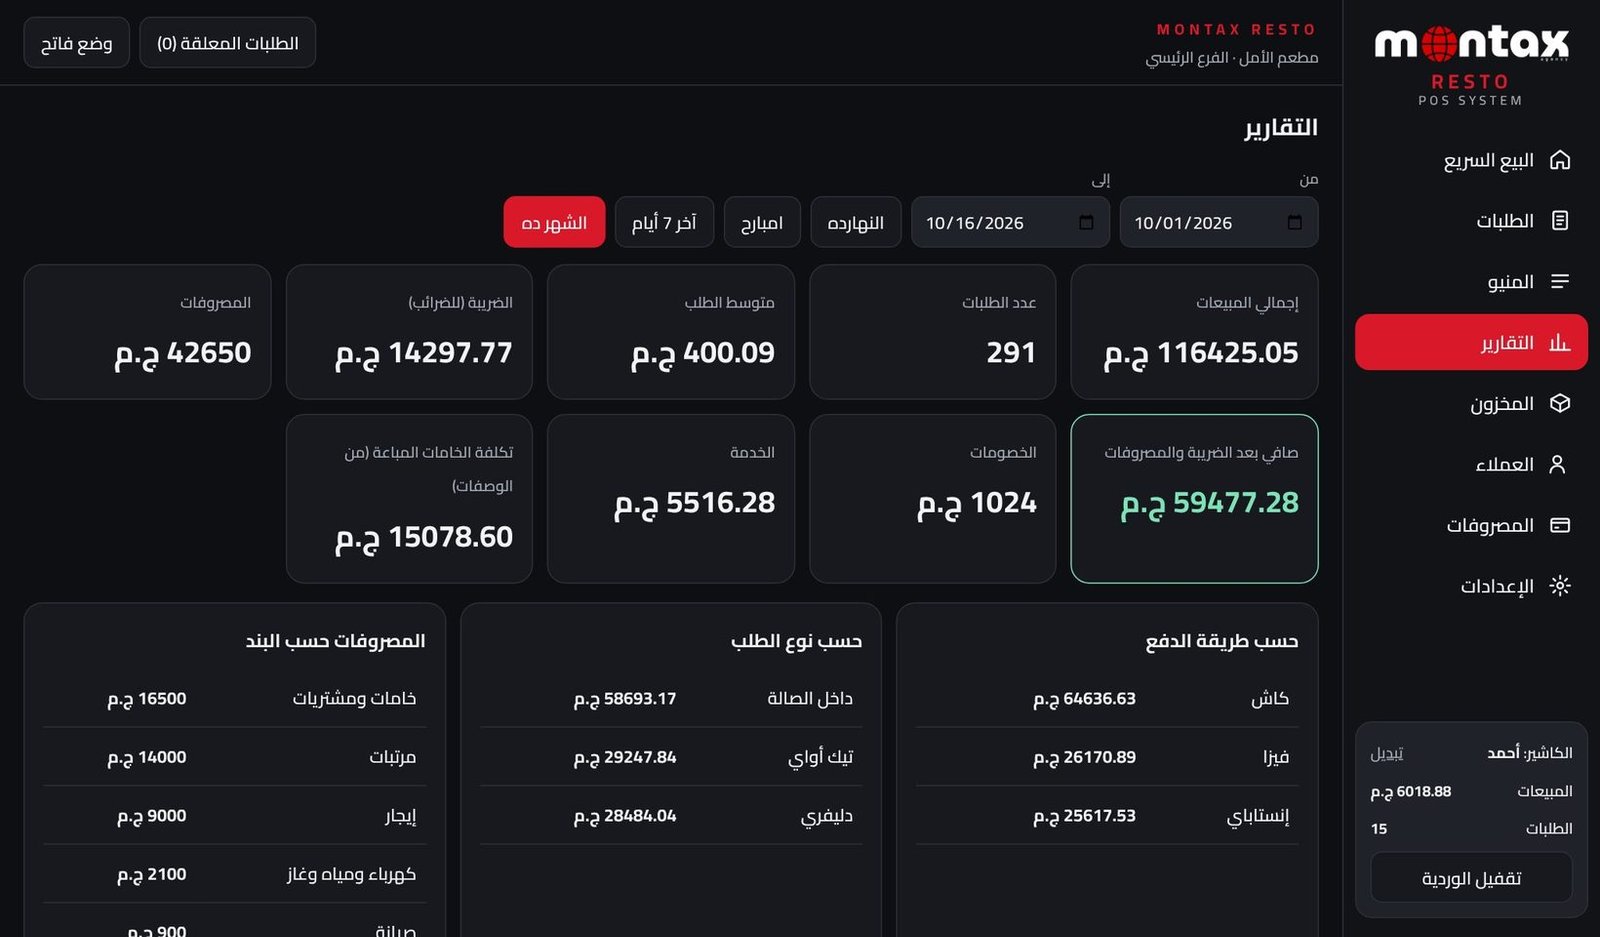Open المخزون sidebar item
Viewport: 1600px width, 937px height.
pyautogui.click(x=1471, y=403)
